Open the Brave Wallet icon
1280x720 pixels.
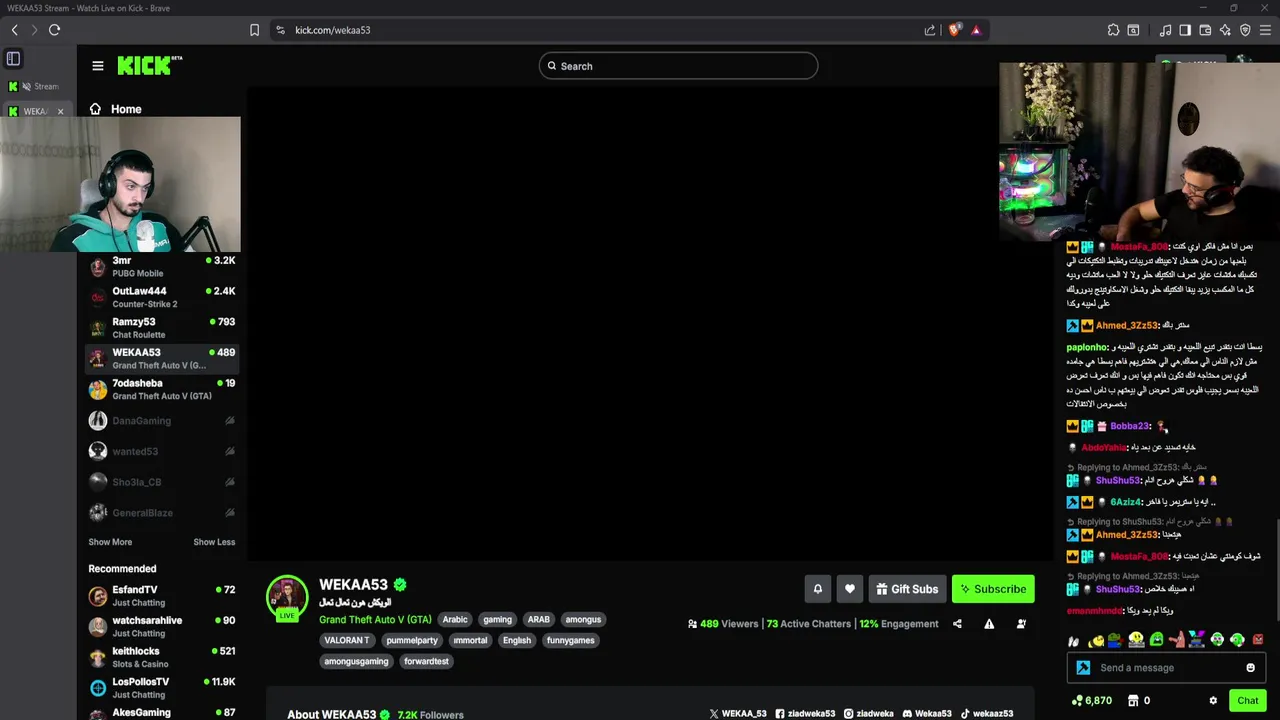click(x=1205, y=30)
